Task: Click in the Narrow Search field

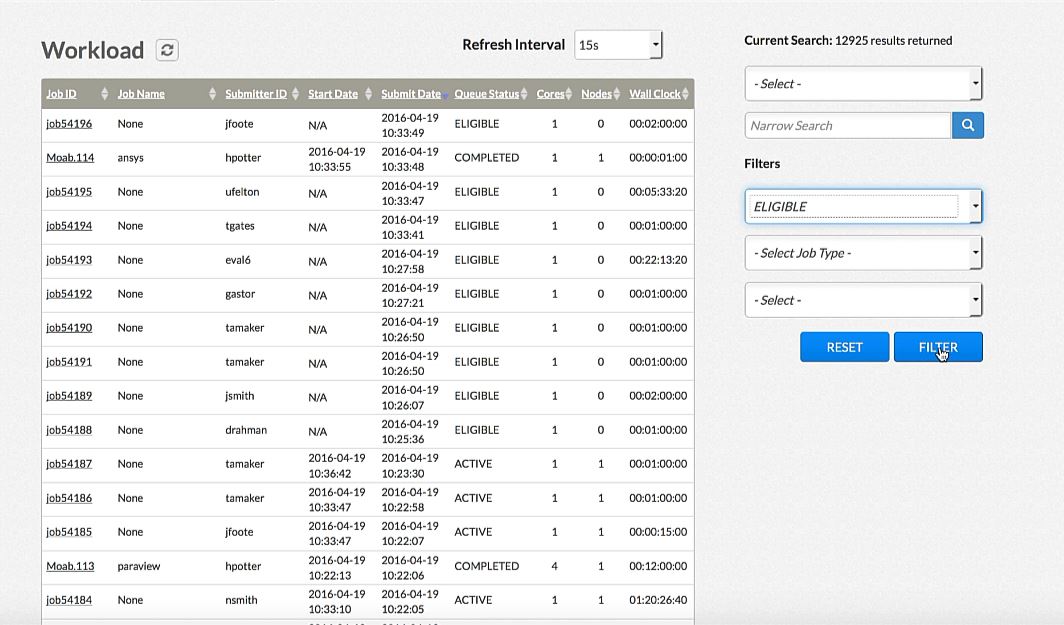Action: (x=848, y=126)
